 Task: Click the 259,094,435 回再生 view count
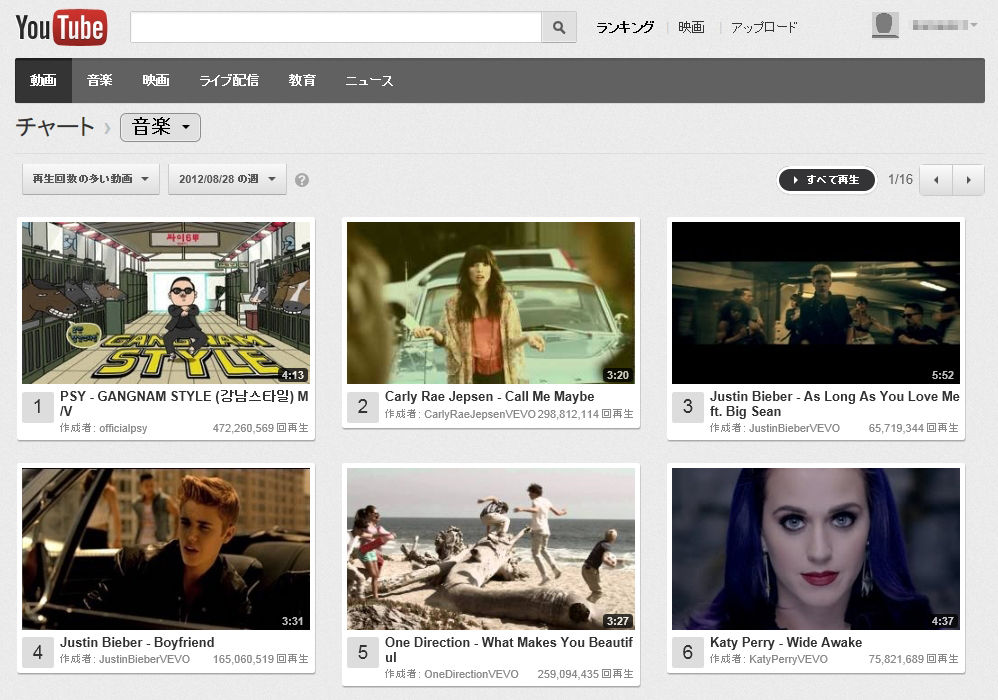click(586, 674)
